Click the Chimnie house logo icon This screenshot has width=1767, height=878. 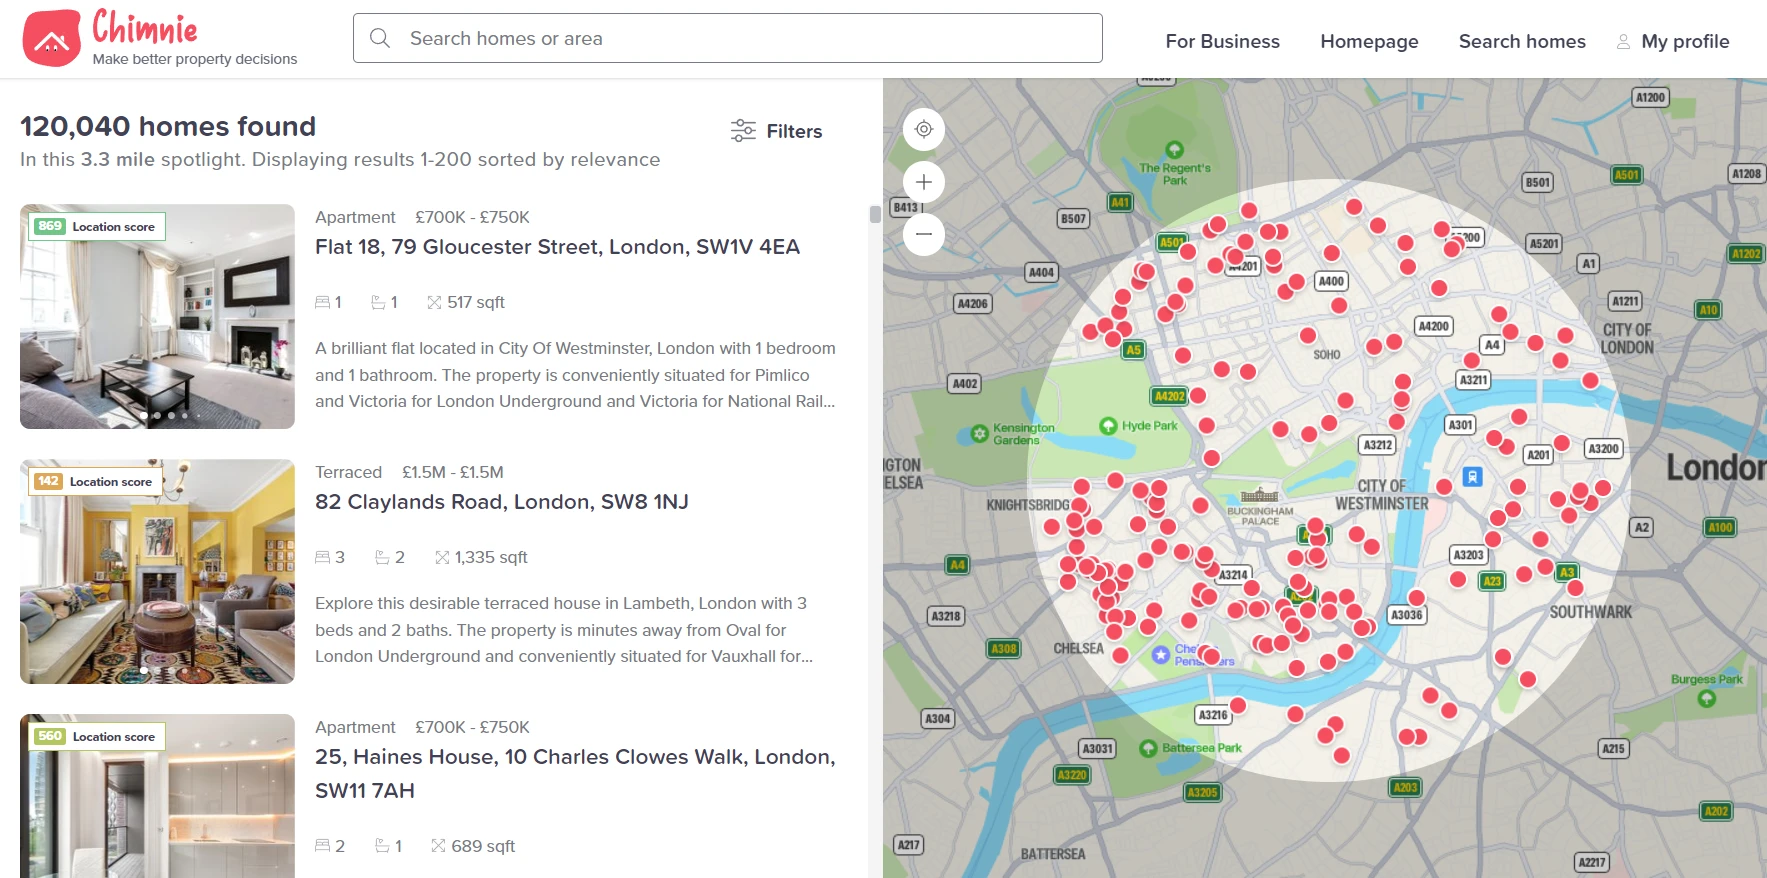click(51, 39)
